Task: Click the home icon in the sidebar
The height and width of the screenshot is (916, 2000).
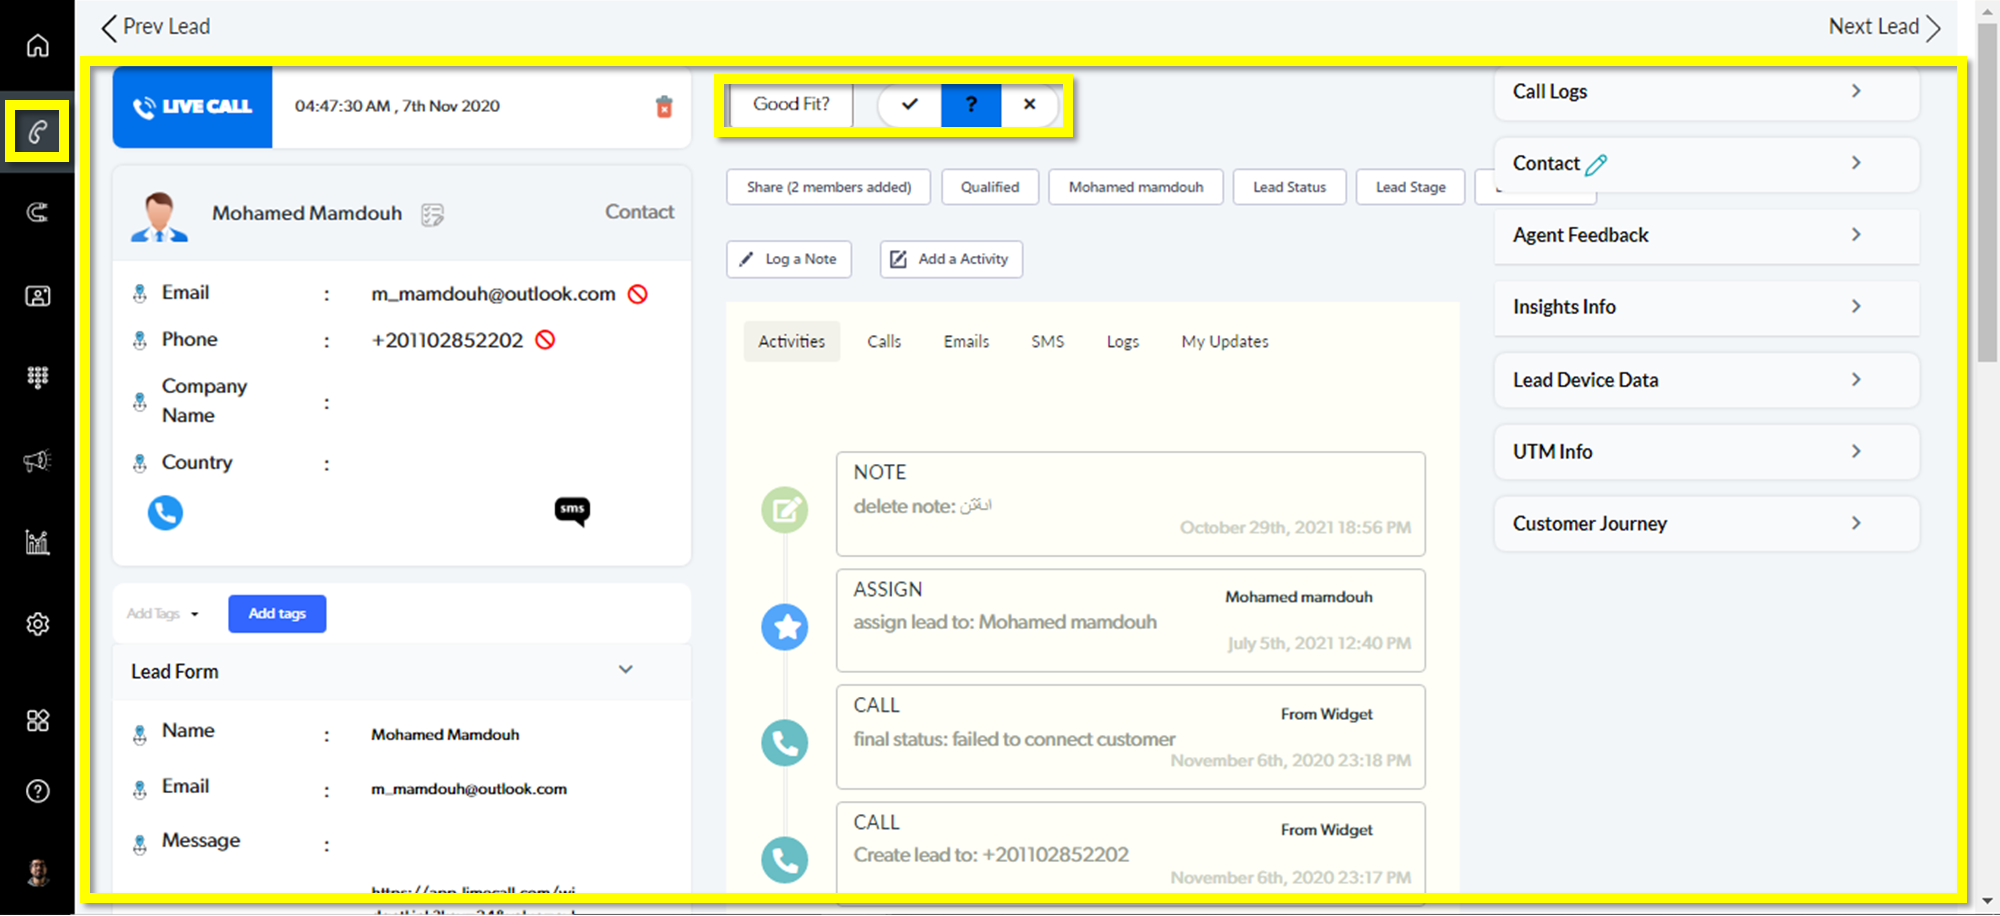Action: pos(37,46)
